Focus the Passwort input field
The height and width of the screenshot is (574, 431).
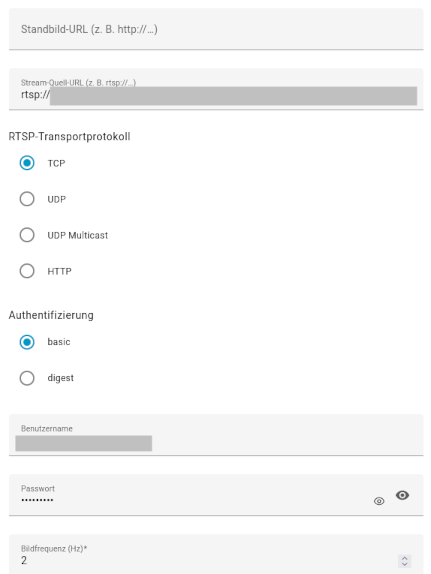point(216,495)
